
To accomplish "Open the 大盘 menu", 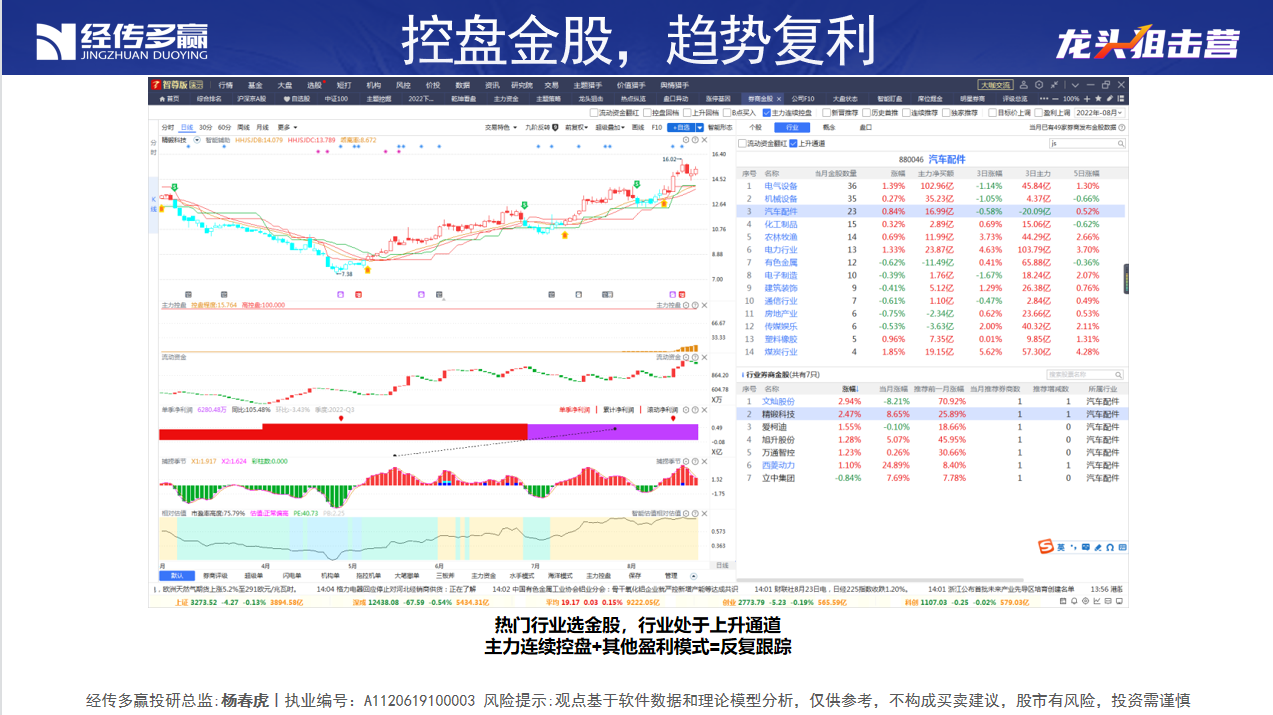I will pyautogui.click(x=285, y=85).
